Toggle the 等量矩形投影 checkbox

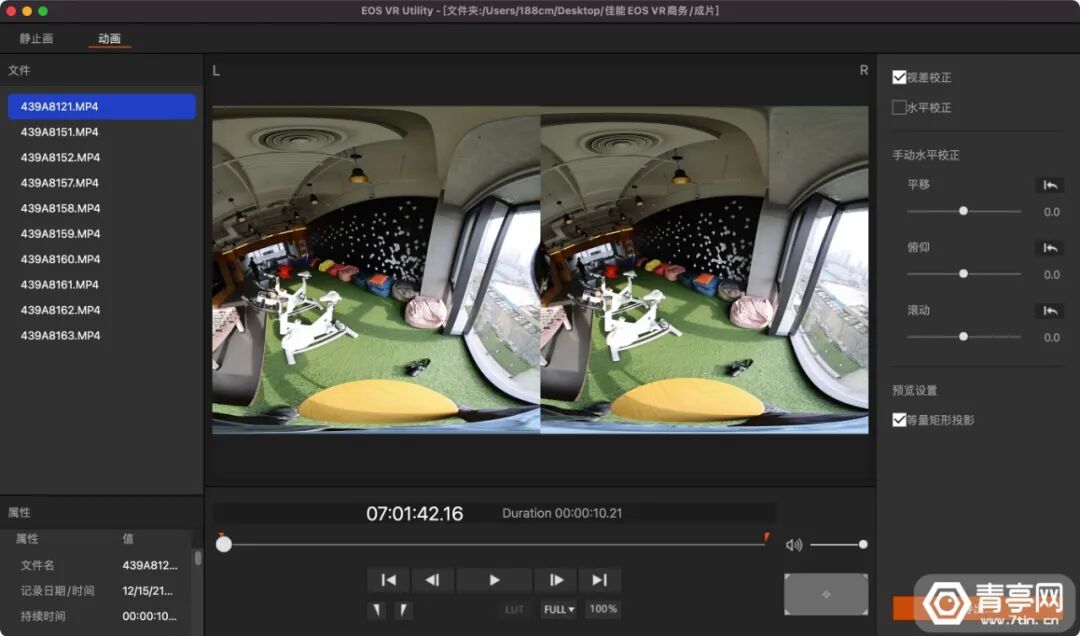[x=899, y=420]
